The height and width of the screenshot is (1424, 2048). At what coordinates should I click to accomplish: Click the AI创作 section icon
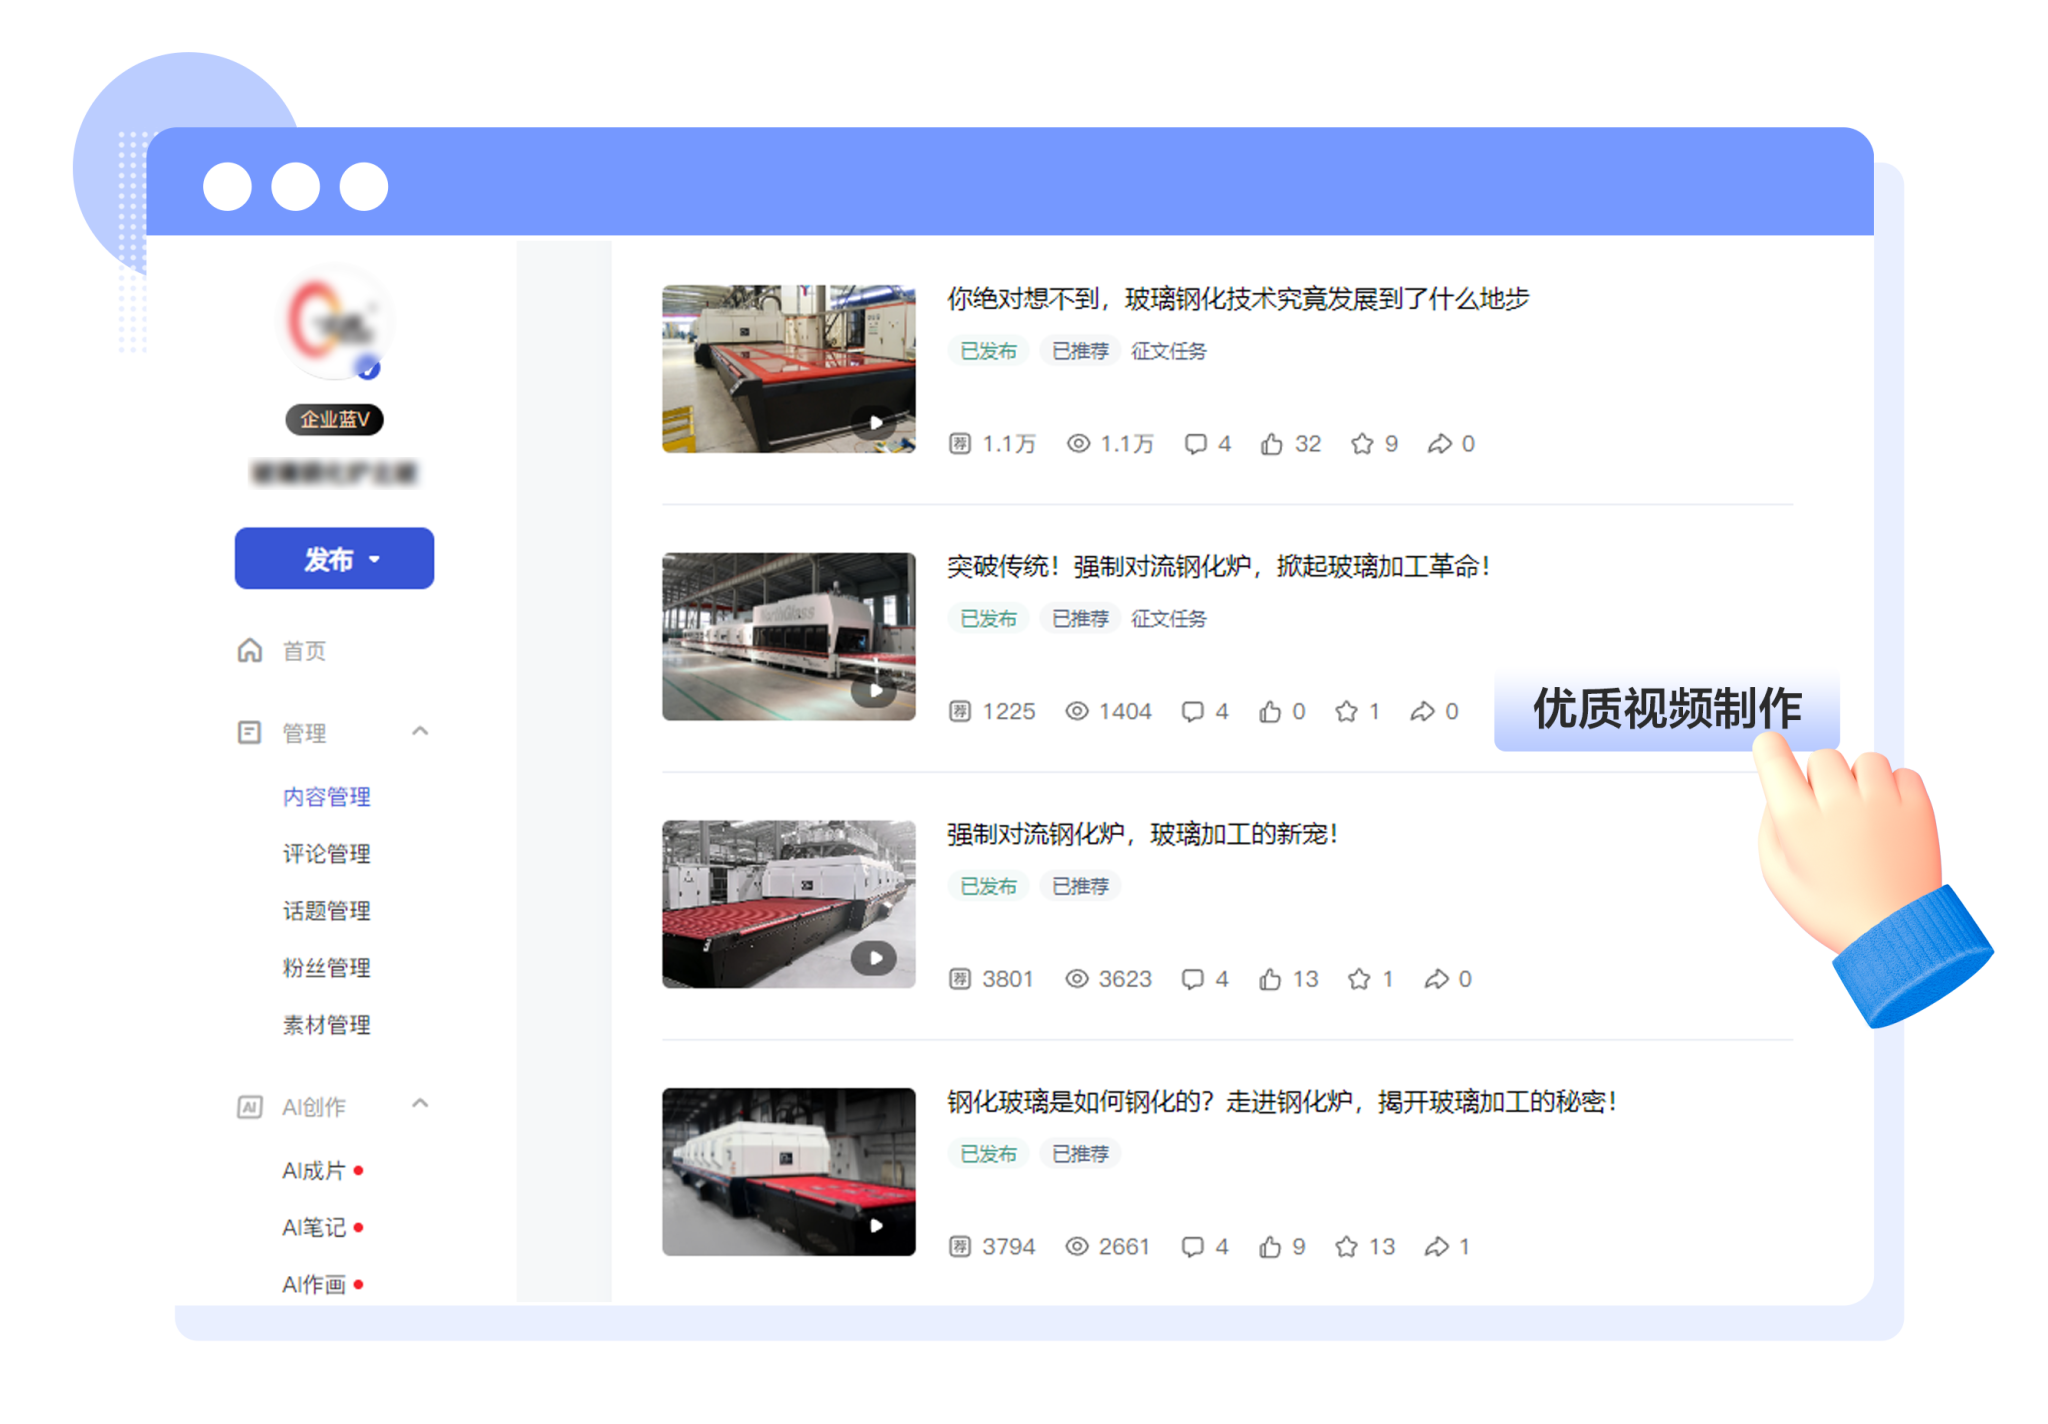click(249, 1107)
